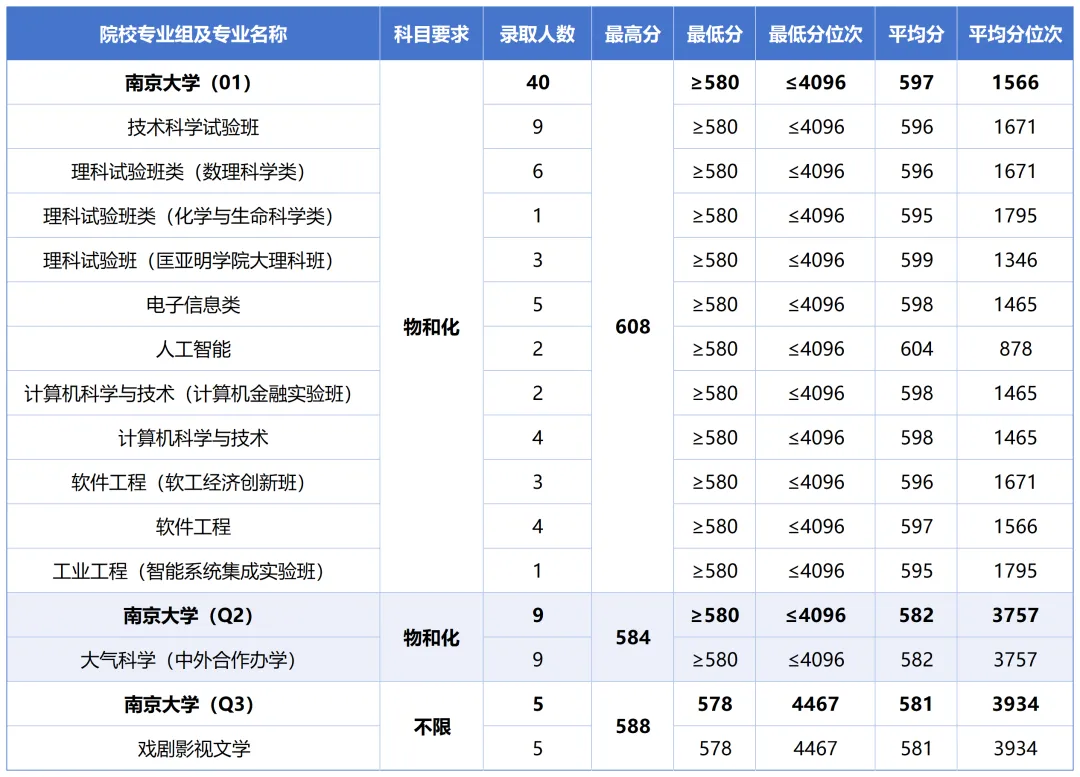Select the 南京大学（Q2）group name cell
1080x777 pixels.
click(193, 615)
